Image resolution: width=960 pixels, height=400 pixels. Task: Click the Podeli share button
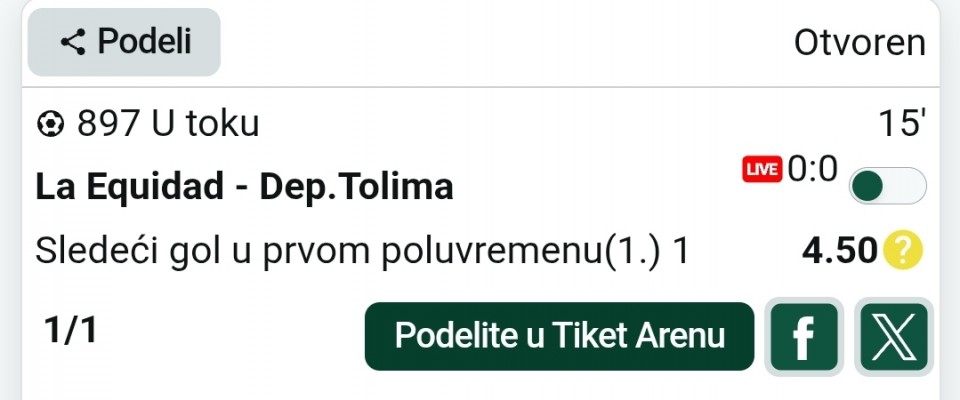(x=124, y=42)
